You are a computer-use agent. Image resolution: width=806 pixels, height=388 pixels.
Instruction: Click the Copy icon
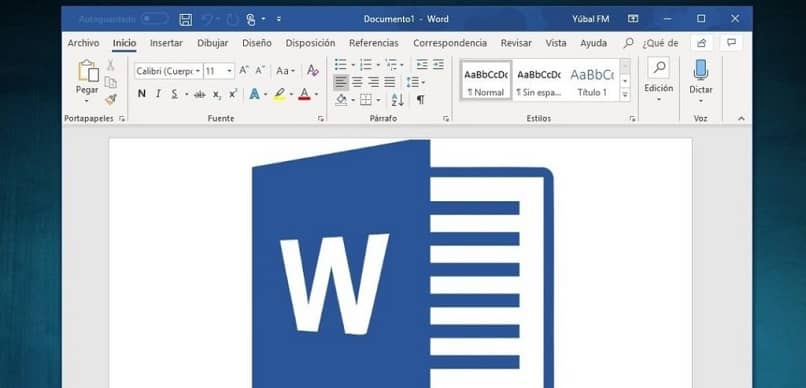[110, 82]
